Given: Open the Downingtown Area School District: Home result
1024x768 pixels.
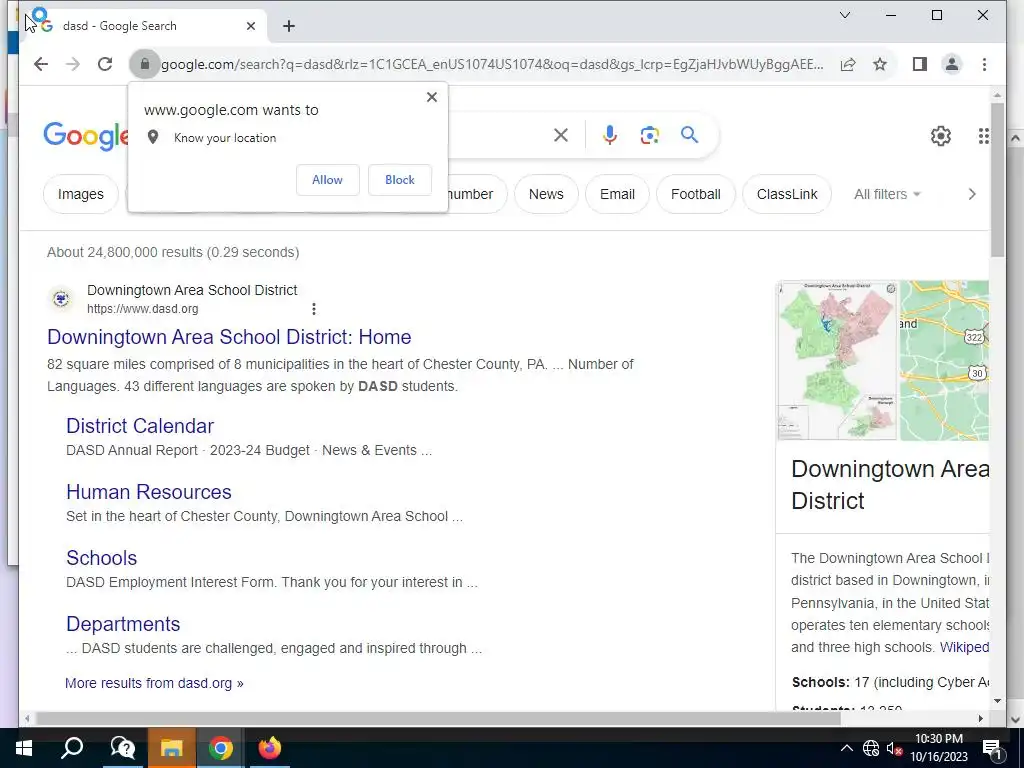Looking at the screenshot, I should click(x=229, y=337).
